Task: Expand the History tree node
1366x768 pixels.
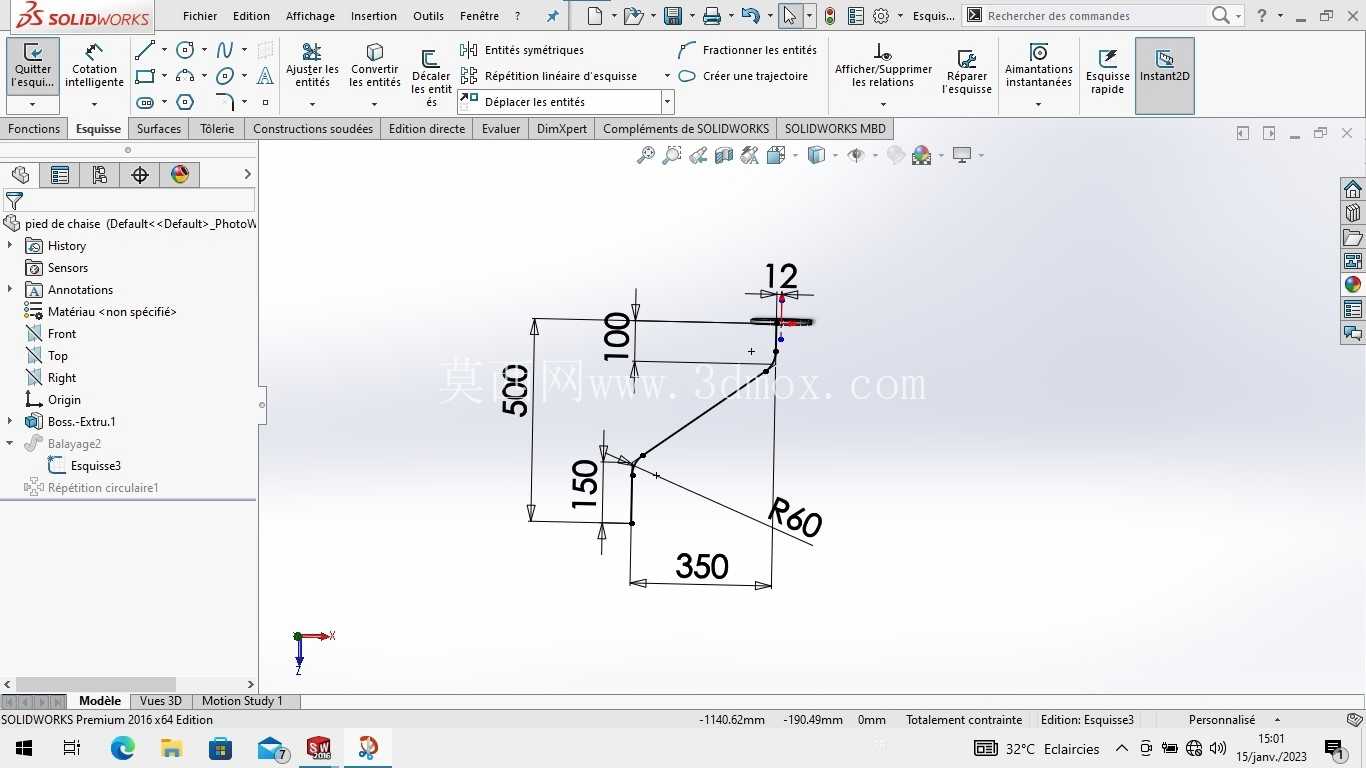Action: coord(10,246)
